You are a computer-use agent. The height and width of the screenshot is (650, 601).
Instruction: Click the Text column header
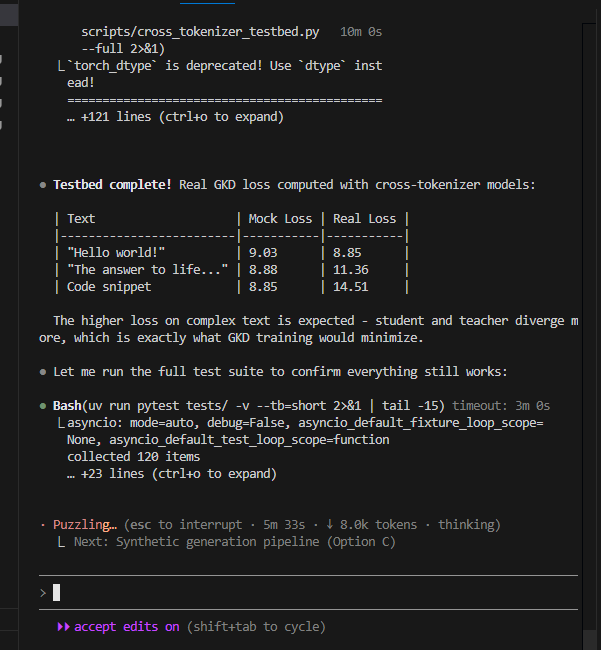(81, 218)
